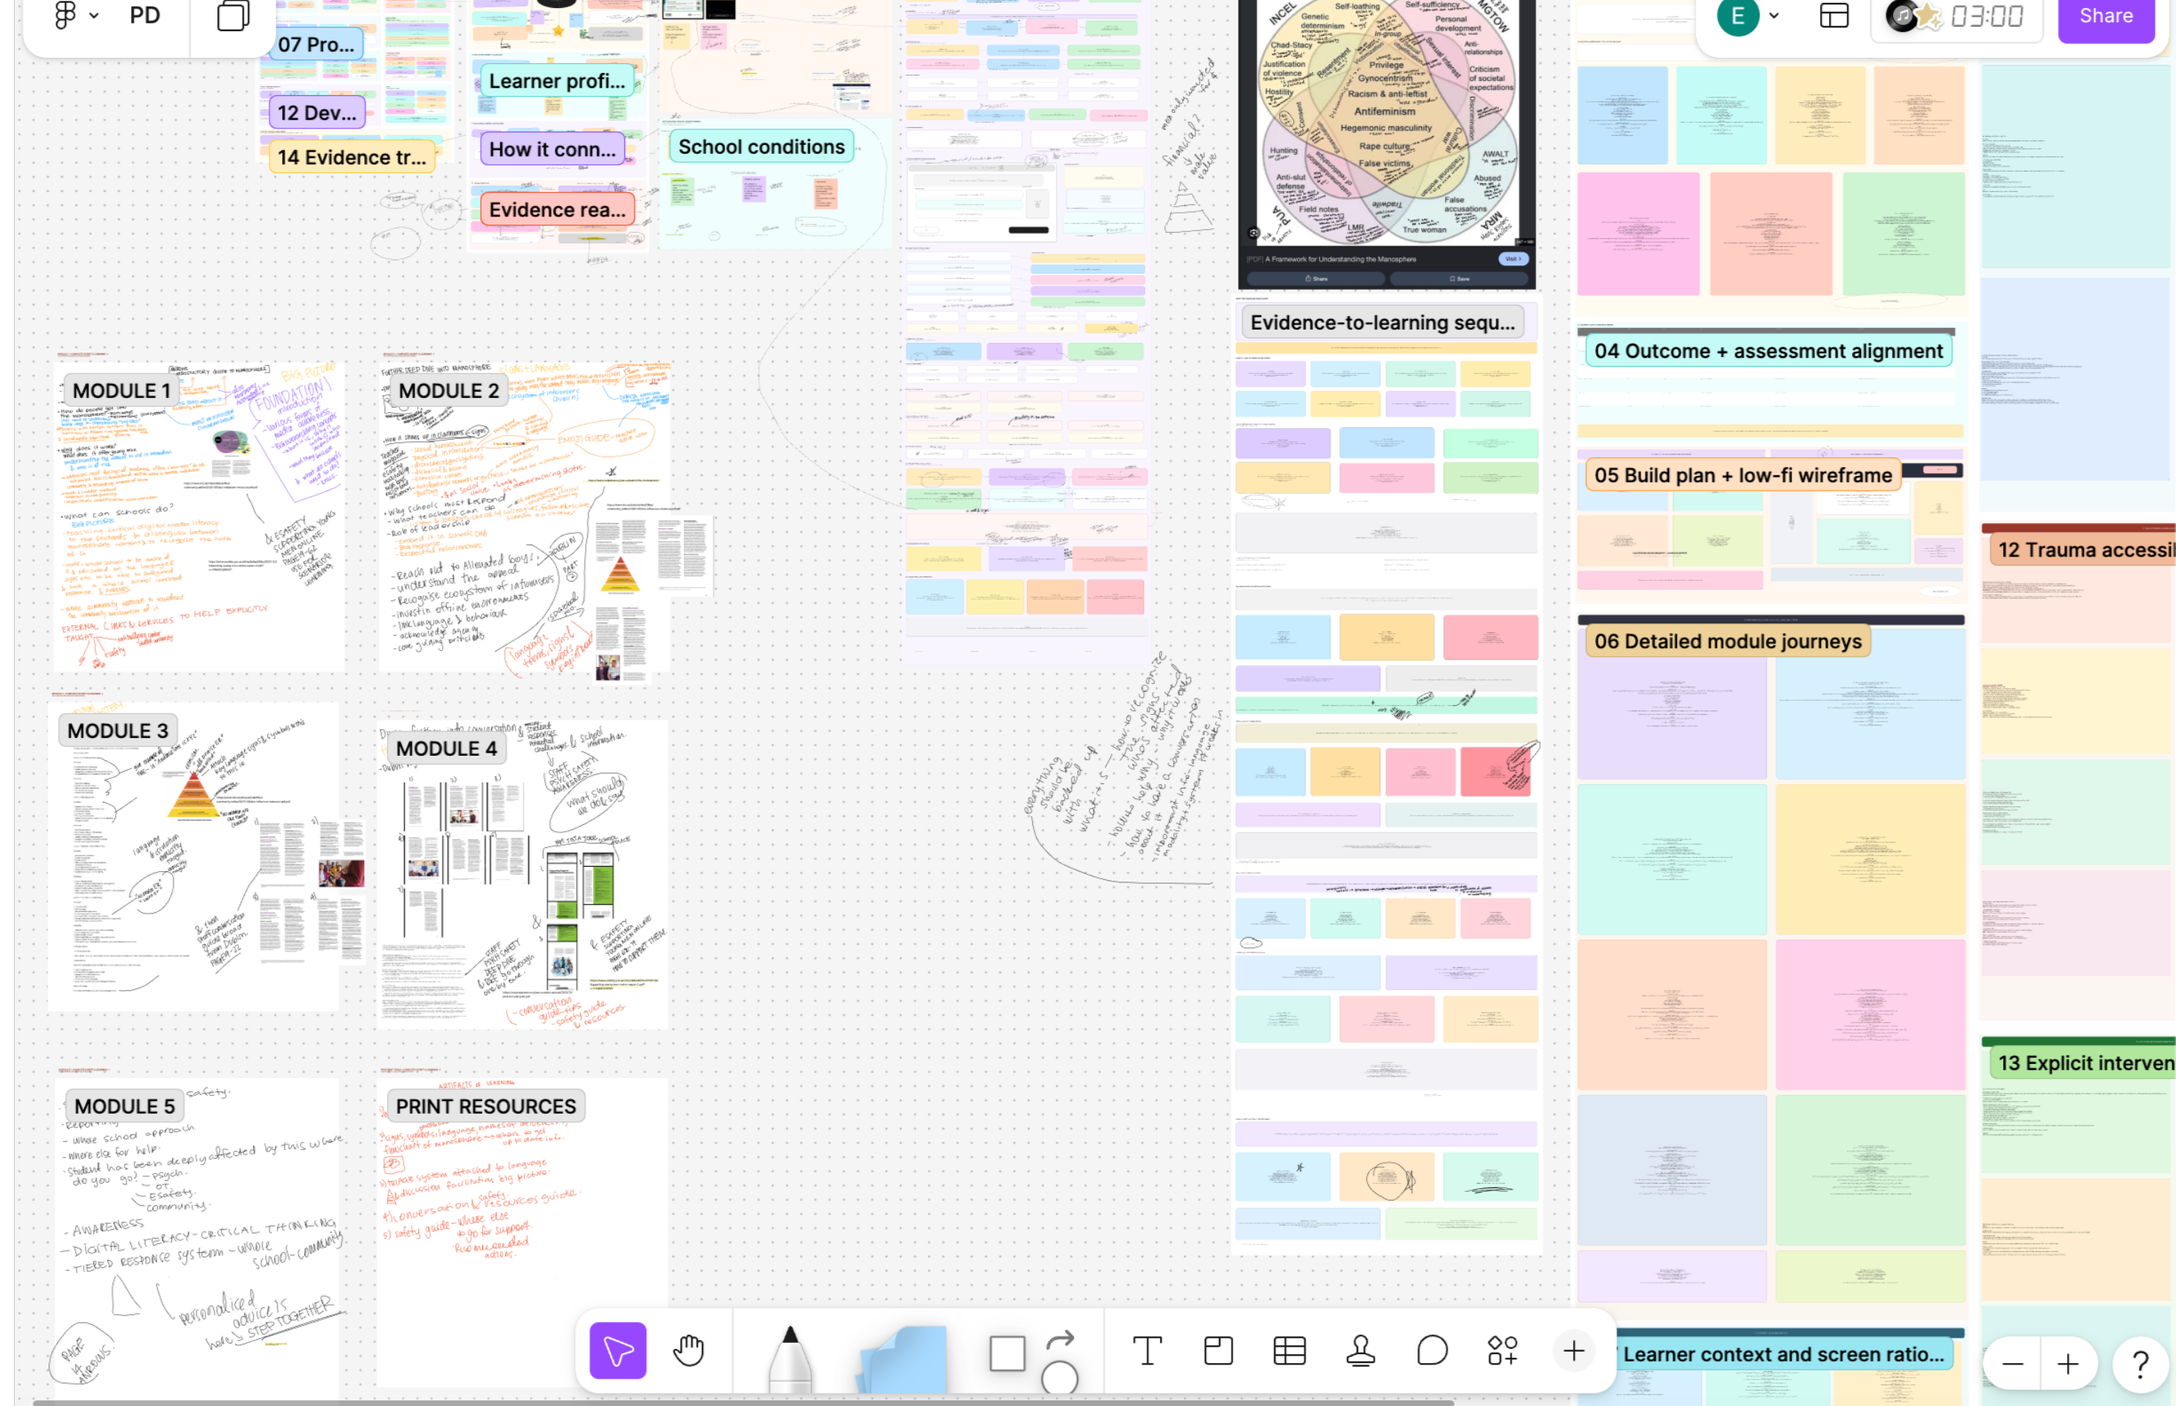Select the MODULE 5 section label
Screen dimensions: 2176x1406
point(124,1106)
